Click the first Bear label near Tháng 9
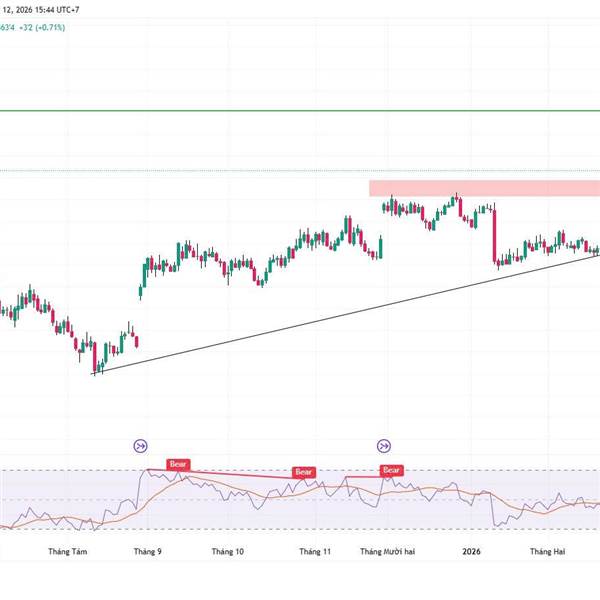The width and height of the screenshot is (600, 600). [178, 465]
